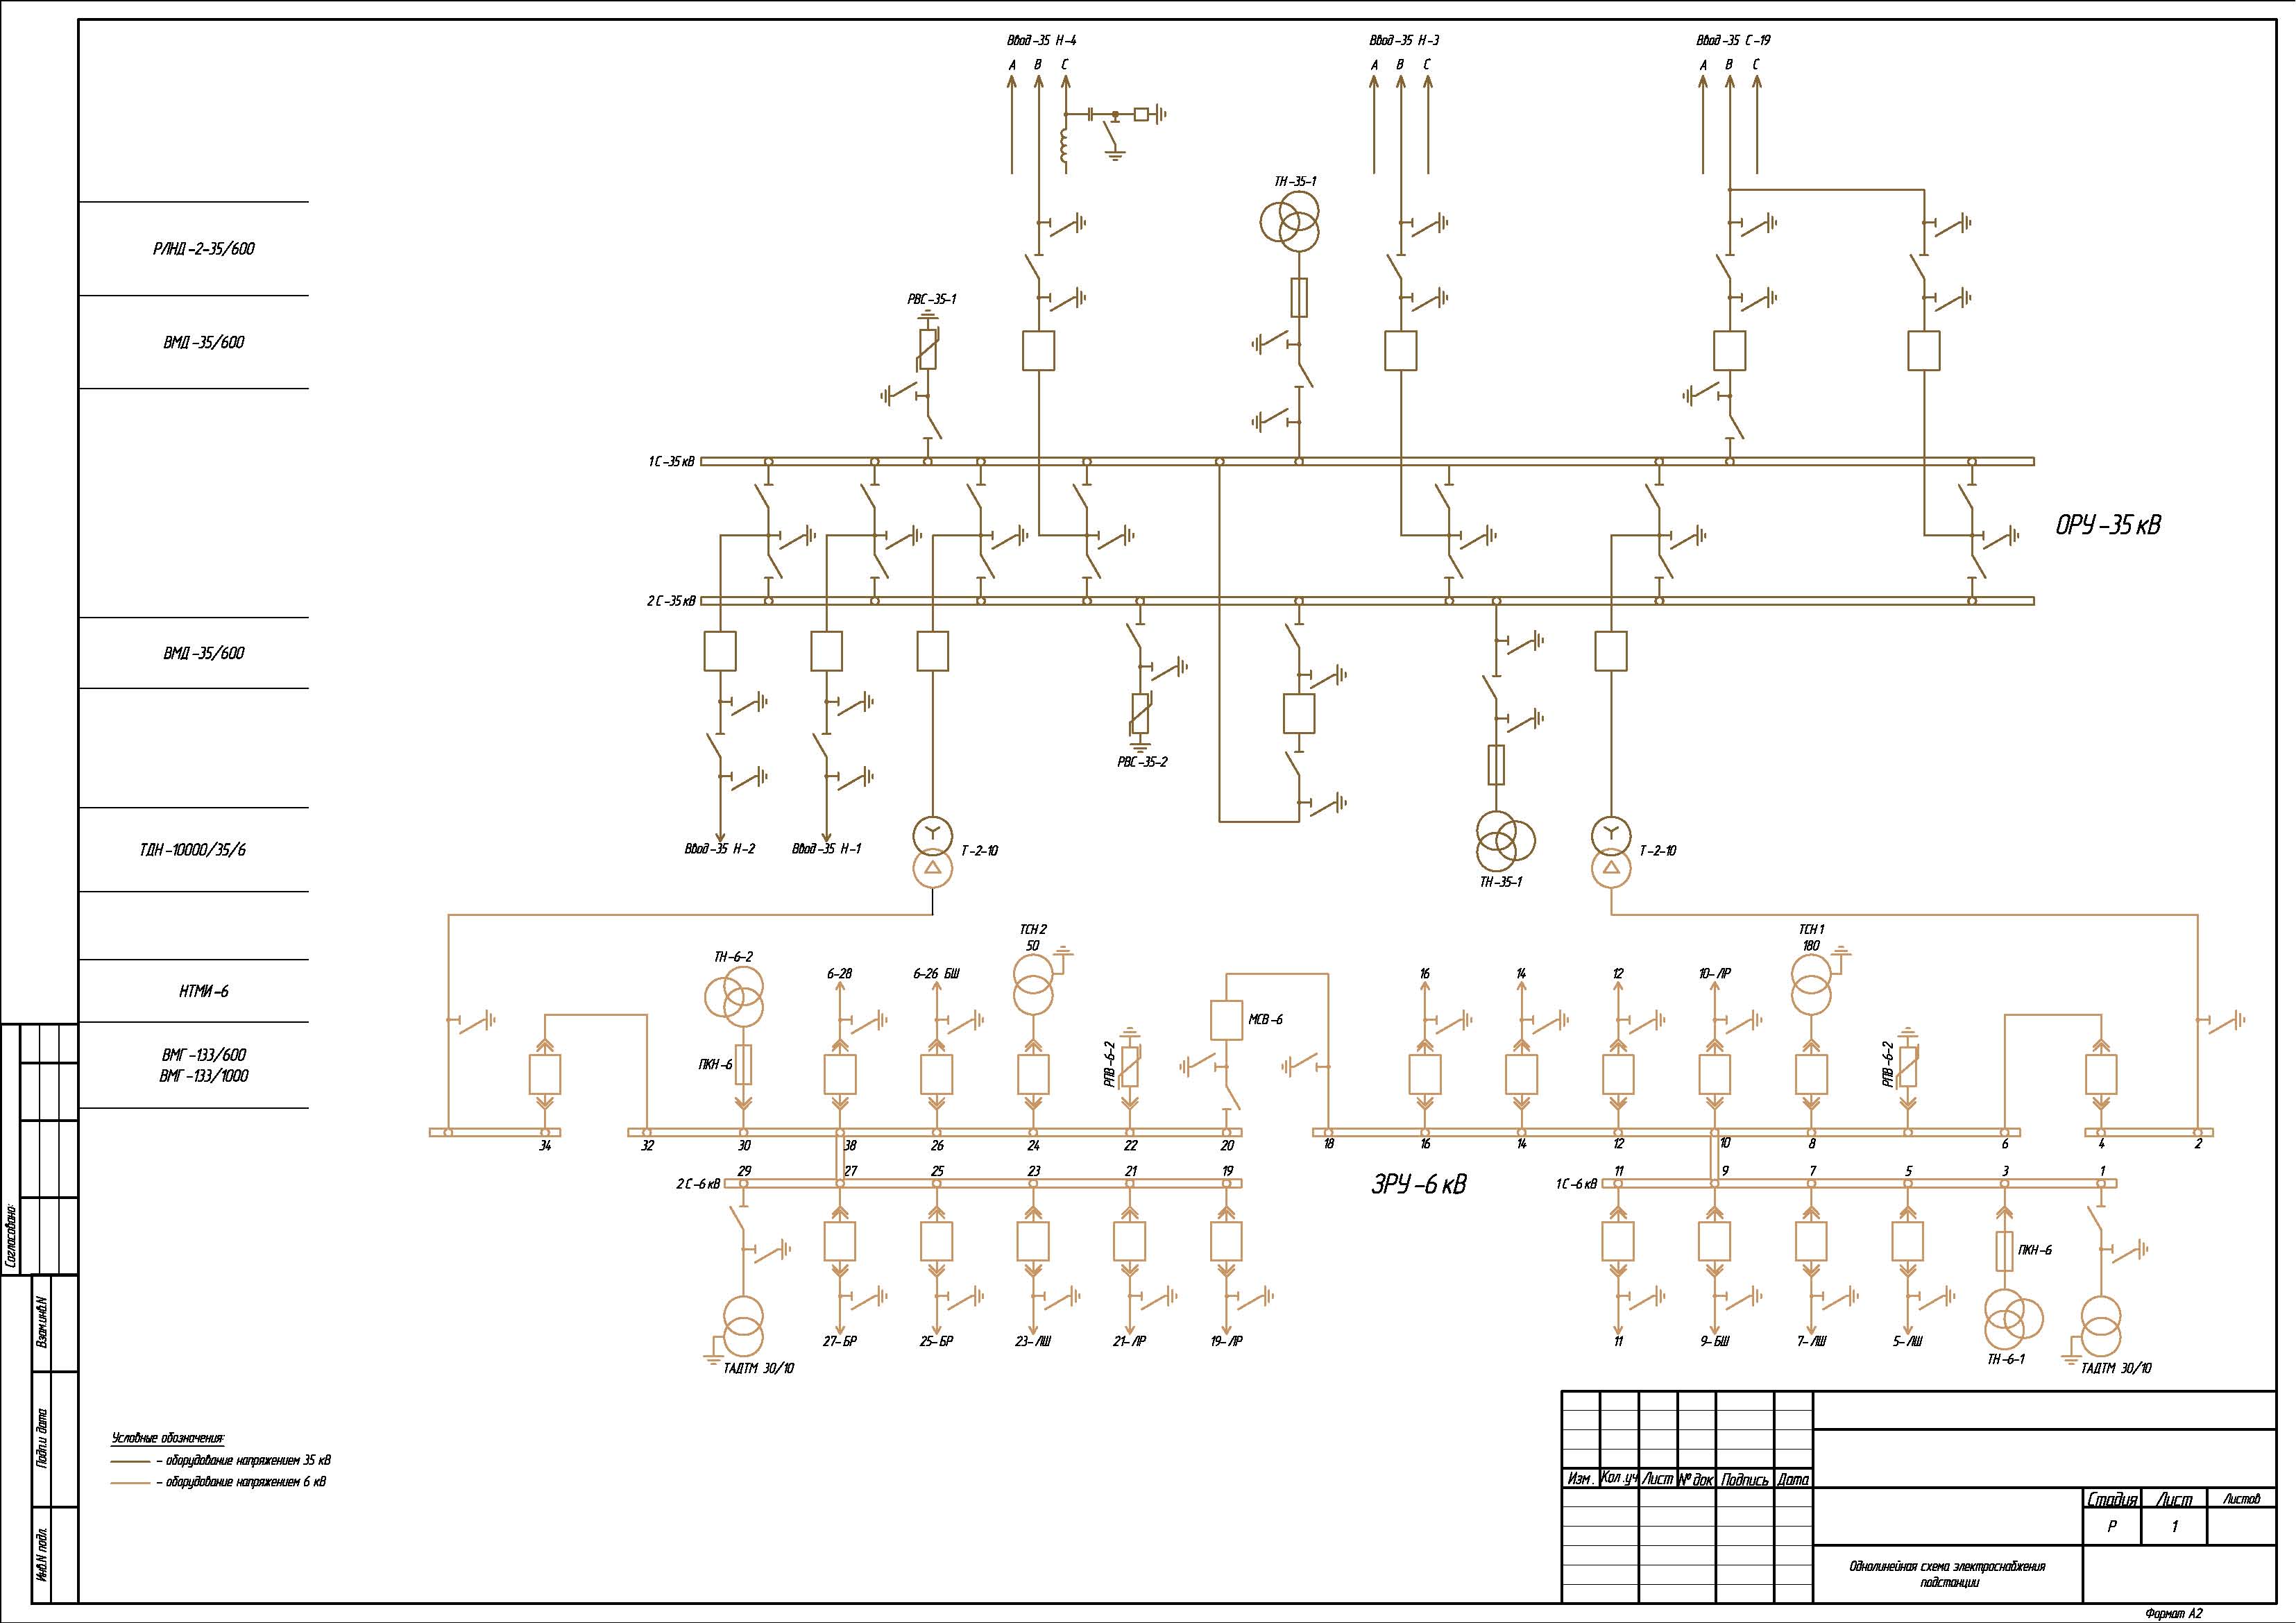The width and height of the screenshot is (2296, 1623).
Task: Select the inductor coil on phase C of Н-4
Action: (1064, 146)
